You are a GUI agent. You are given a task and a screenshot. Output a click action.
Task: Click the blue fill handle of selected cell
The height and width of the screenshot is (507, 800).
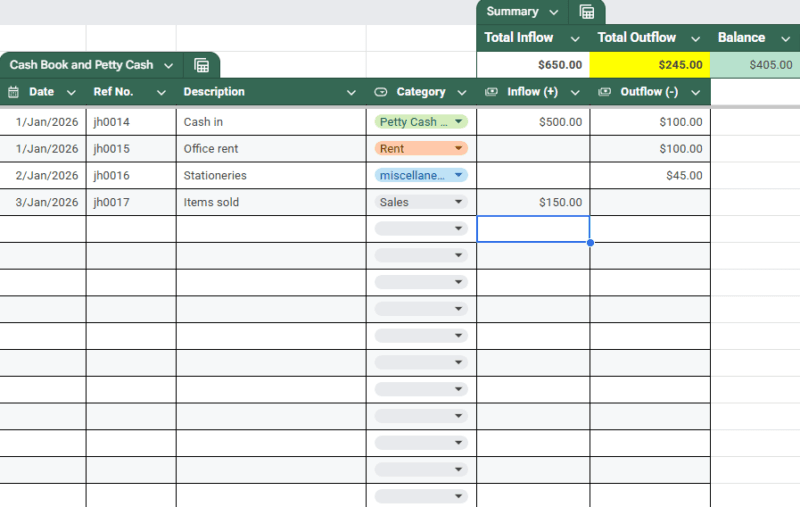point(590,243)
